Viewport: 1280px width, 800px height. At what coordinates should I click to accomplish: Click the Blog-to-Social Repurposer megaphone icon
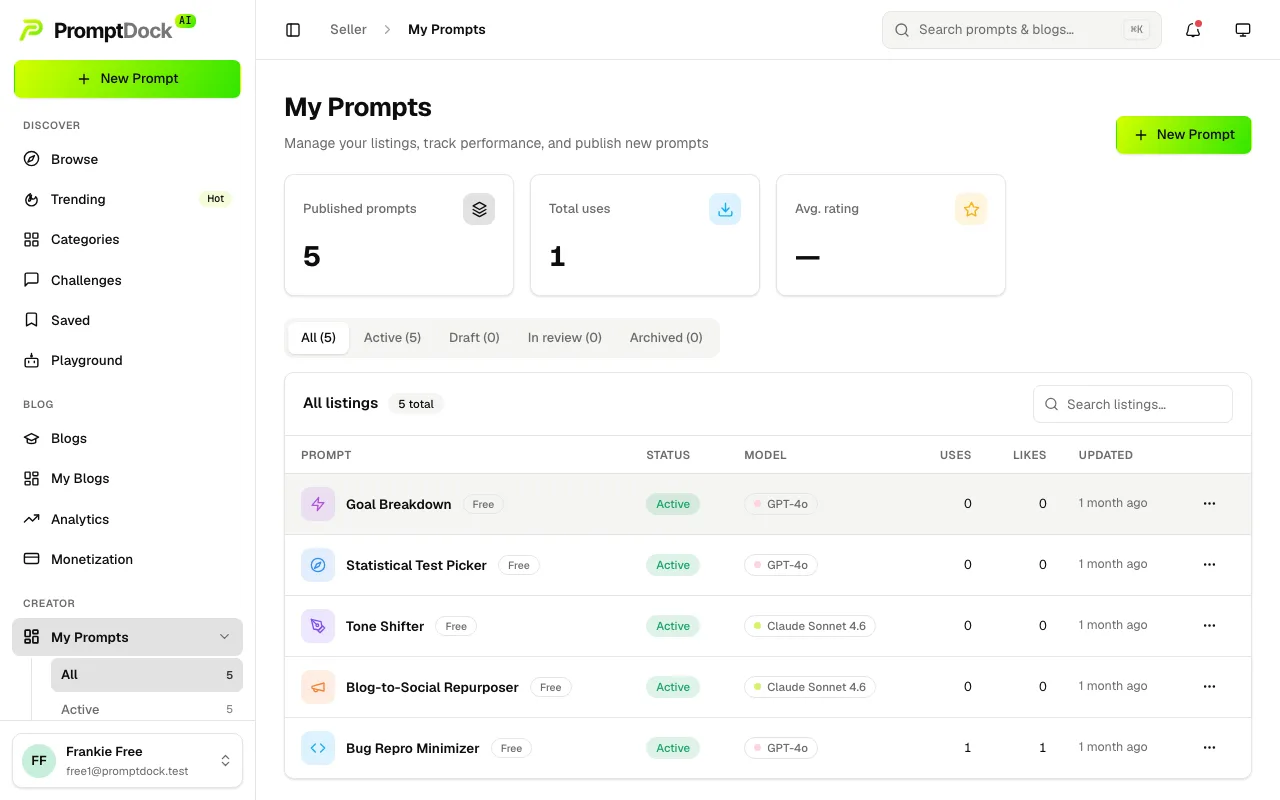tap(318, 687)
